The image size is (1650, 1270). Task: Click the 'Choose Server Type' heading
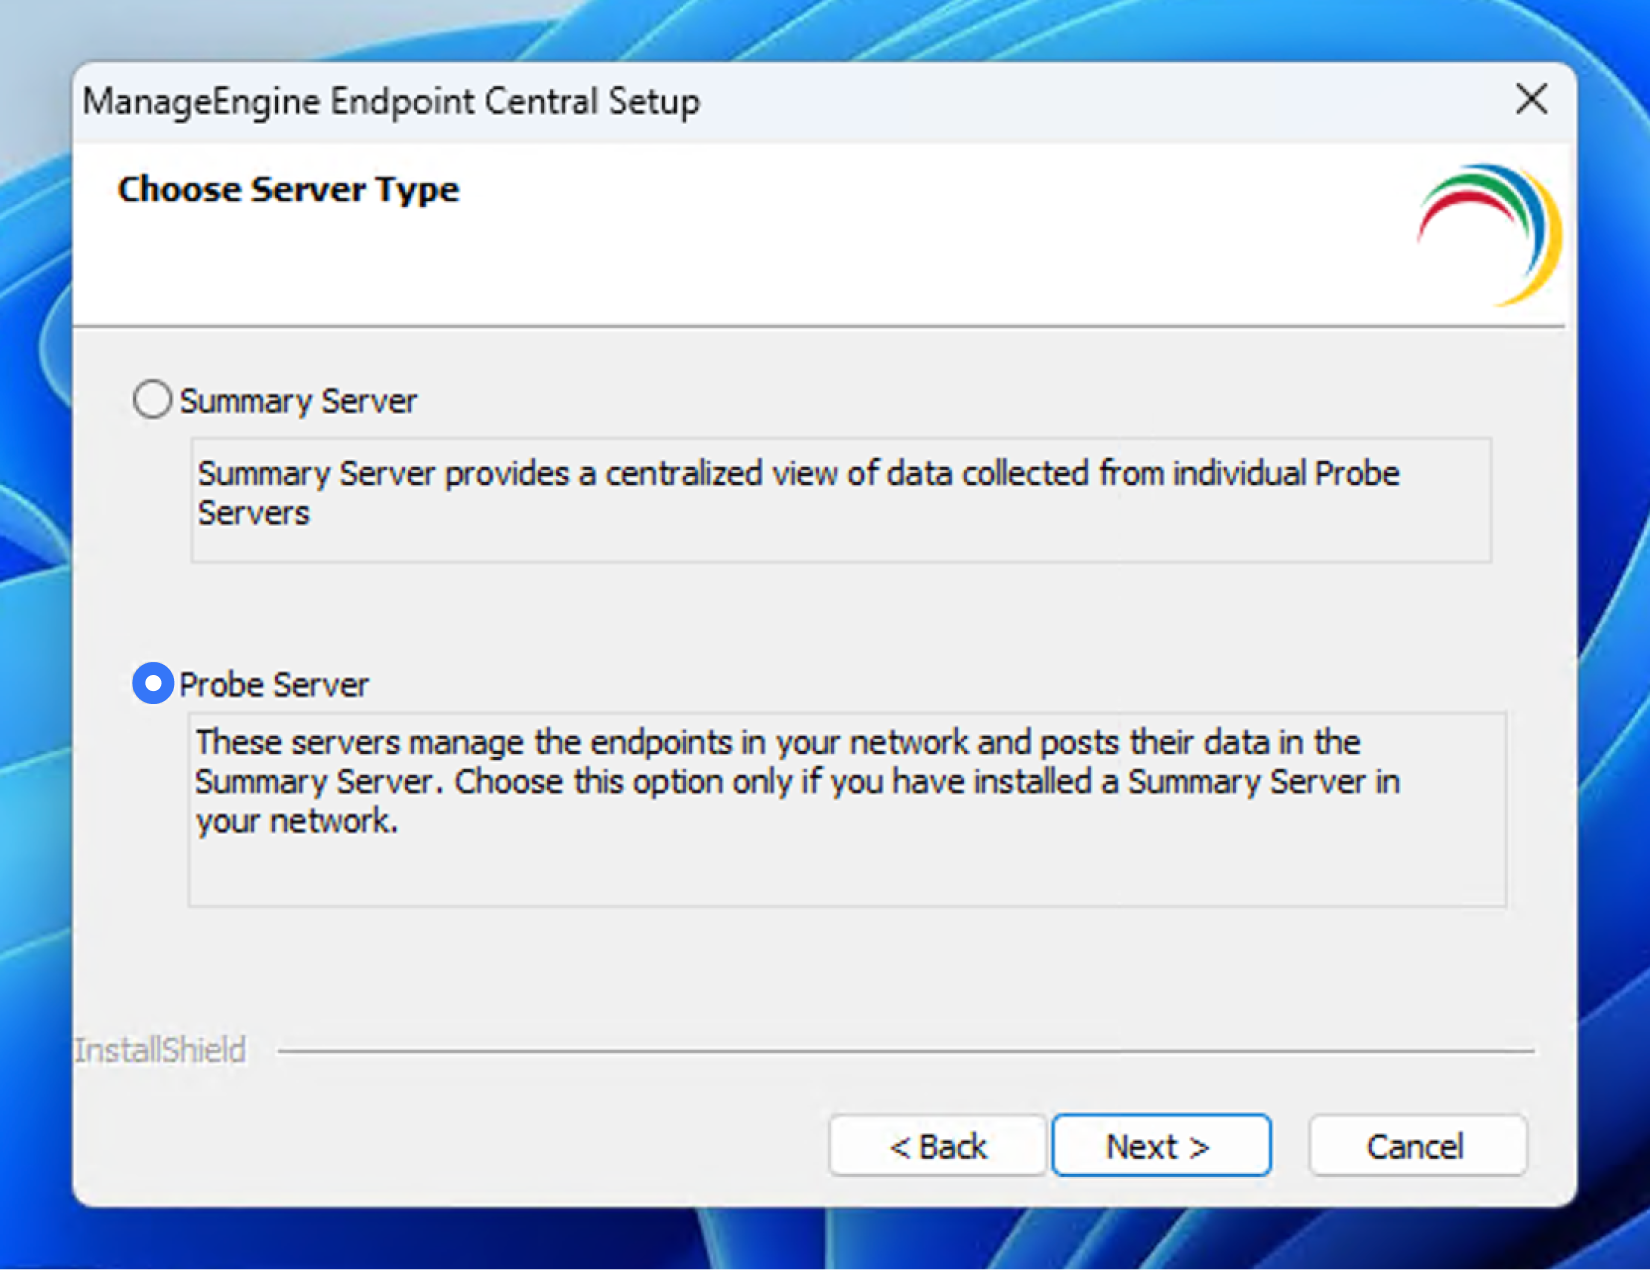(288, 189)
